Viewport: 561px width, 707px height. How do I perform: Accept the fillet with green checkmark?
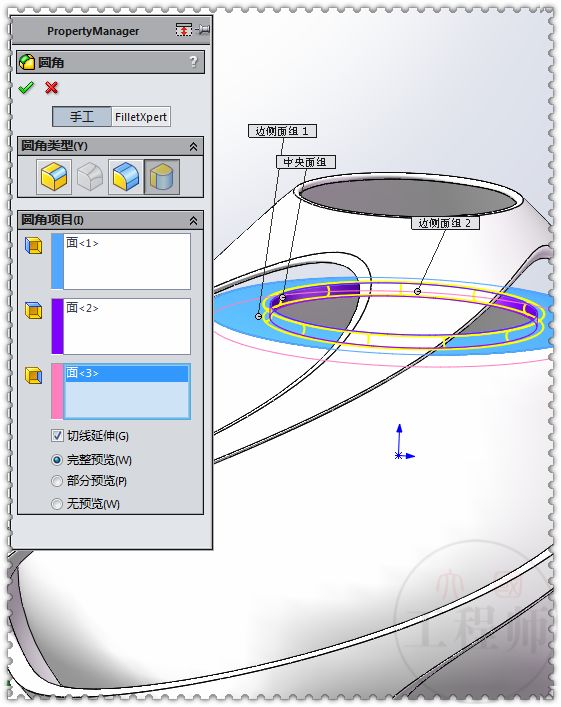[26, 87]
